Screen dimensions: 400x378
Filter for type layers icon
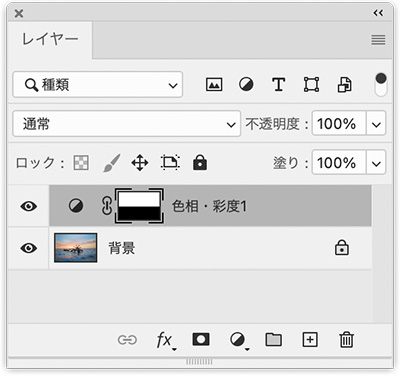click(278, 85)
